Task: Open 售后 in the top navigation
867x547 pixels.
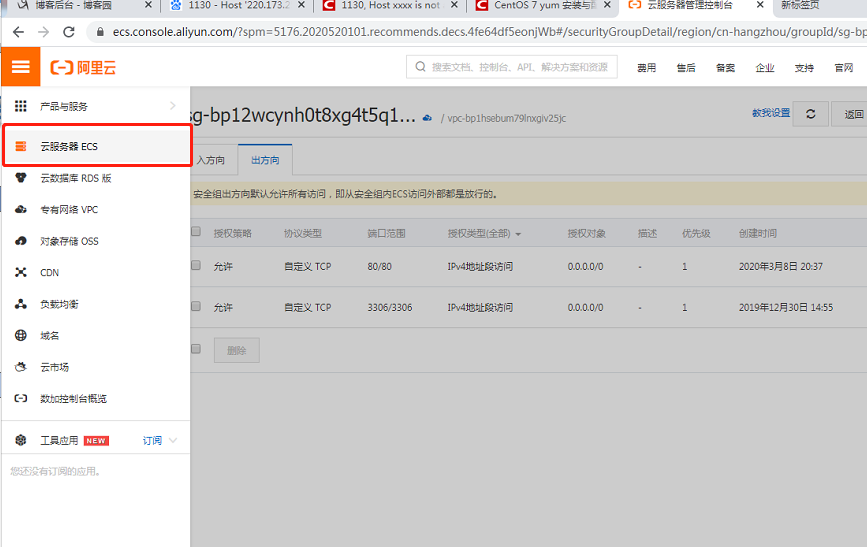Action: pos(686,67)
